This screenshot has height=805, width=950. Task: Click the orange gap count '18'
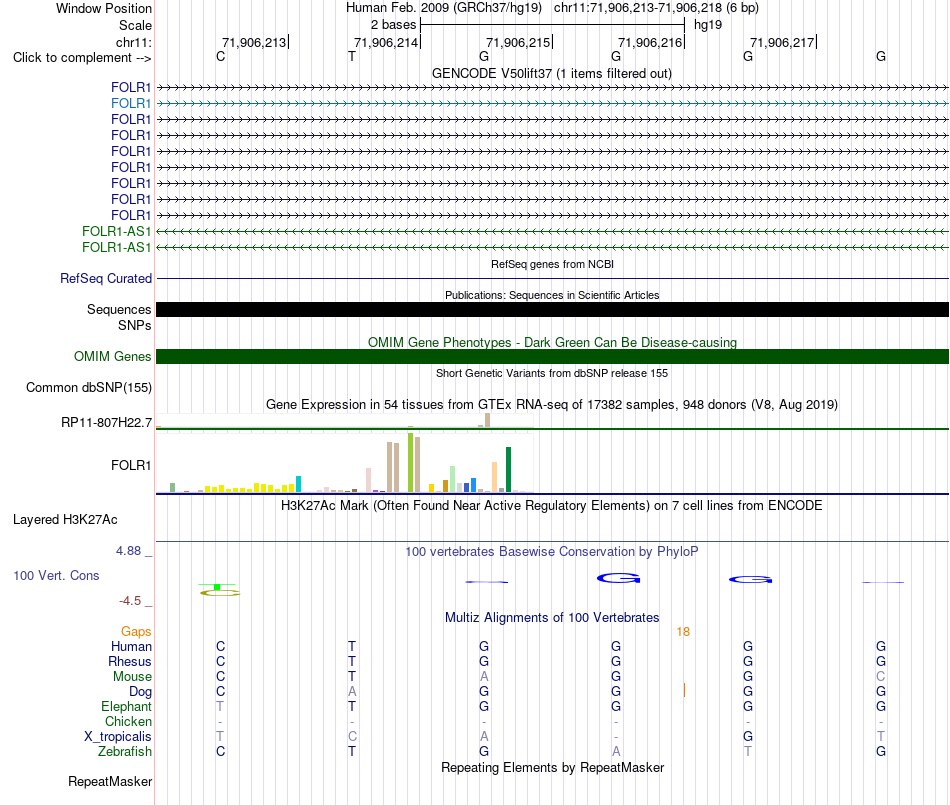pyautogui.click(x=683, y=632)
